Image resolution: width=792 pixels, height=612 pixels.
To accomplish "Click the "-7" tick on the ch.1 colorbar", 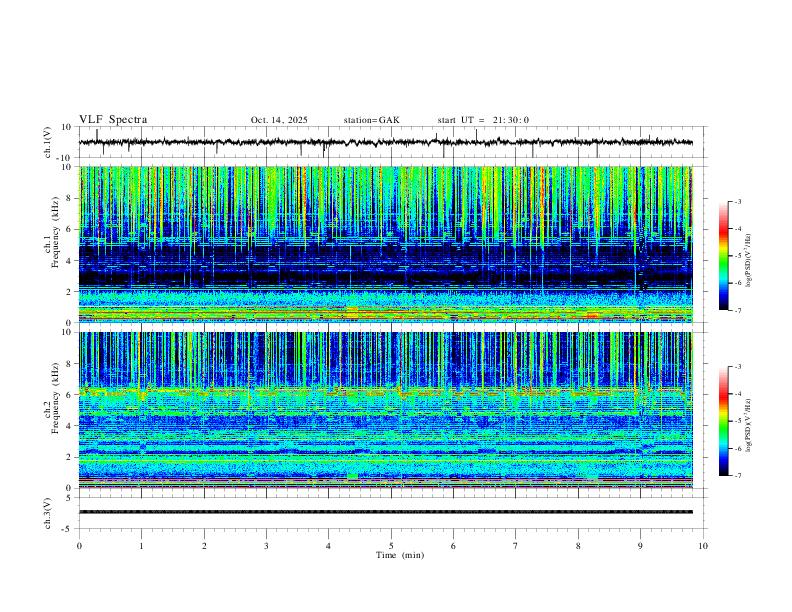I will [x=737, y=310].
